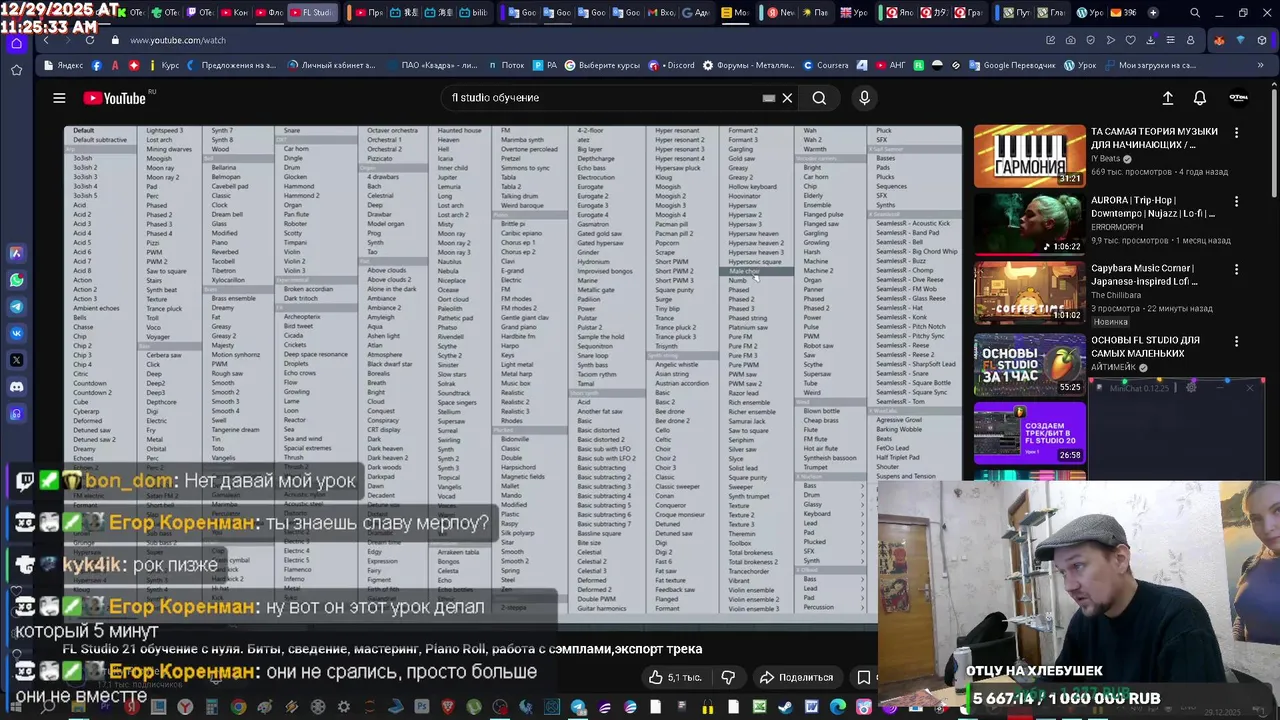Open the Google Переводчик bookmark
The width and height of the screenshot is (1280, 720).
(1012, 65)
